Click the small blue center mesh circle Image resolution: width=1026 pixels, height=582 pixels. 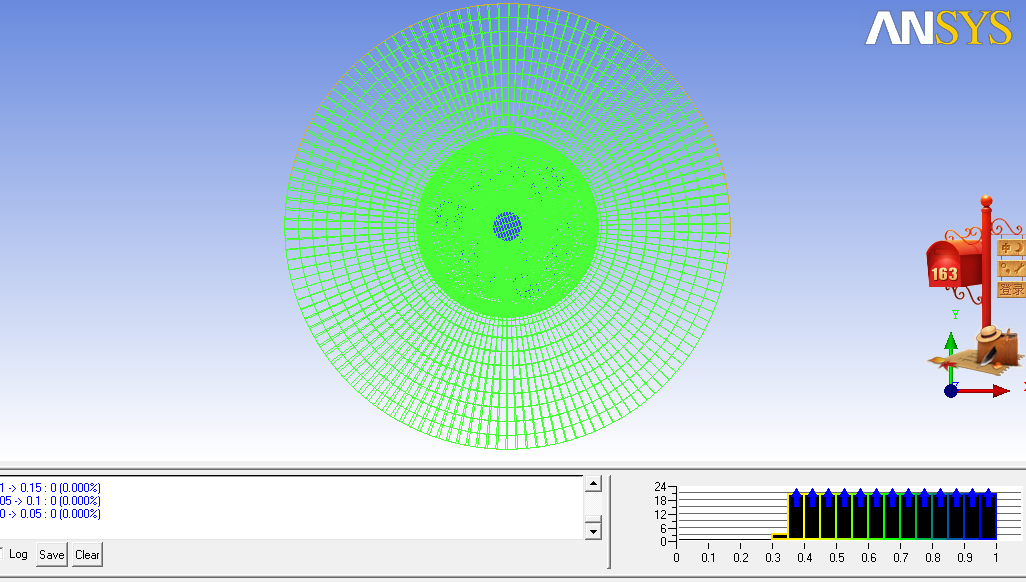pos(507,226)
